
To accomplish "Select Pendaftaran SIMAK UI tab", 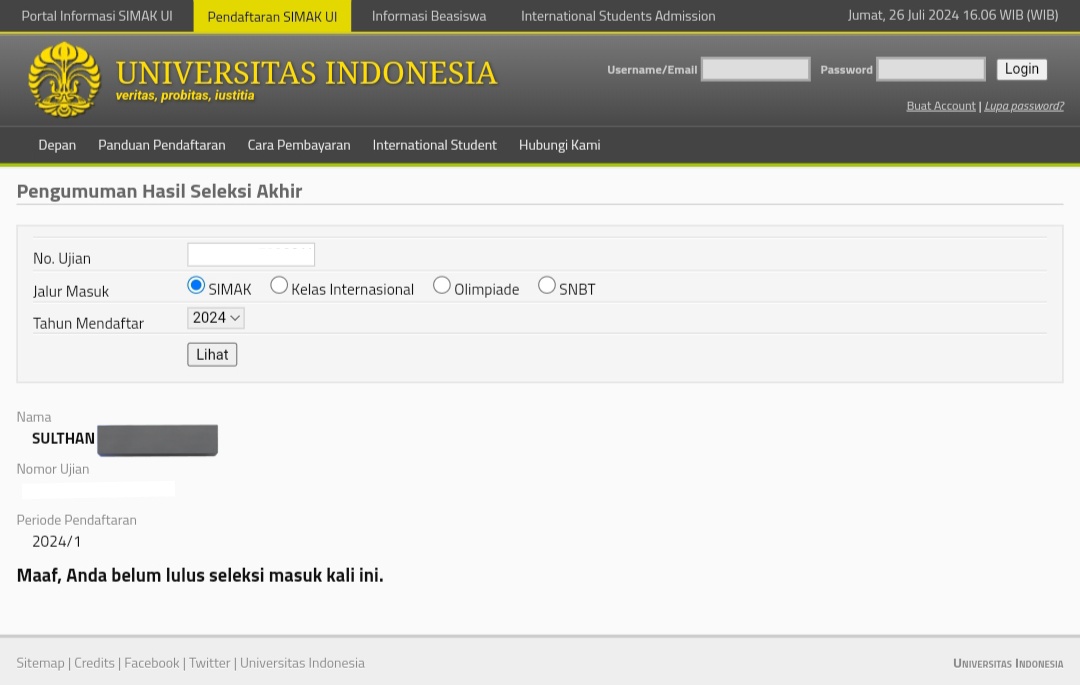I will pyautogui.click(x=272, y=16).
